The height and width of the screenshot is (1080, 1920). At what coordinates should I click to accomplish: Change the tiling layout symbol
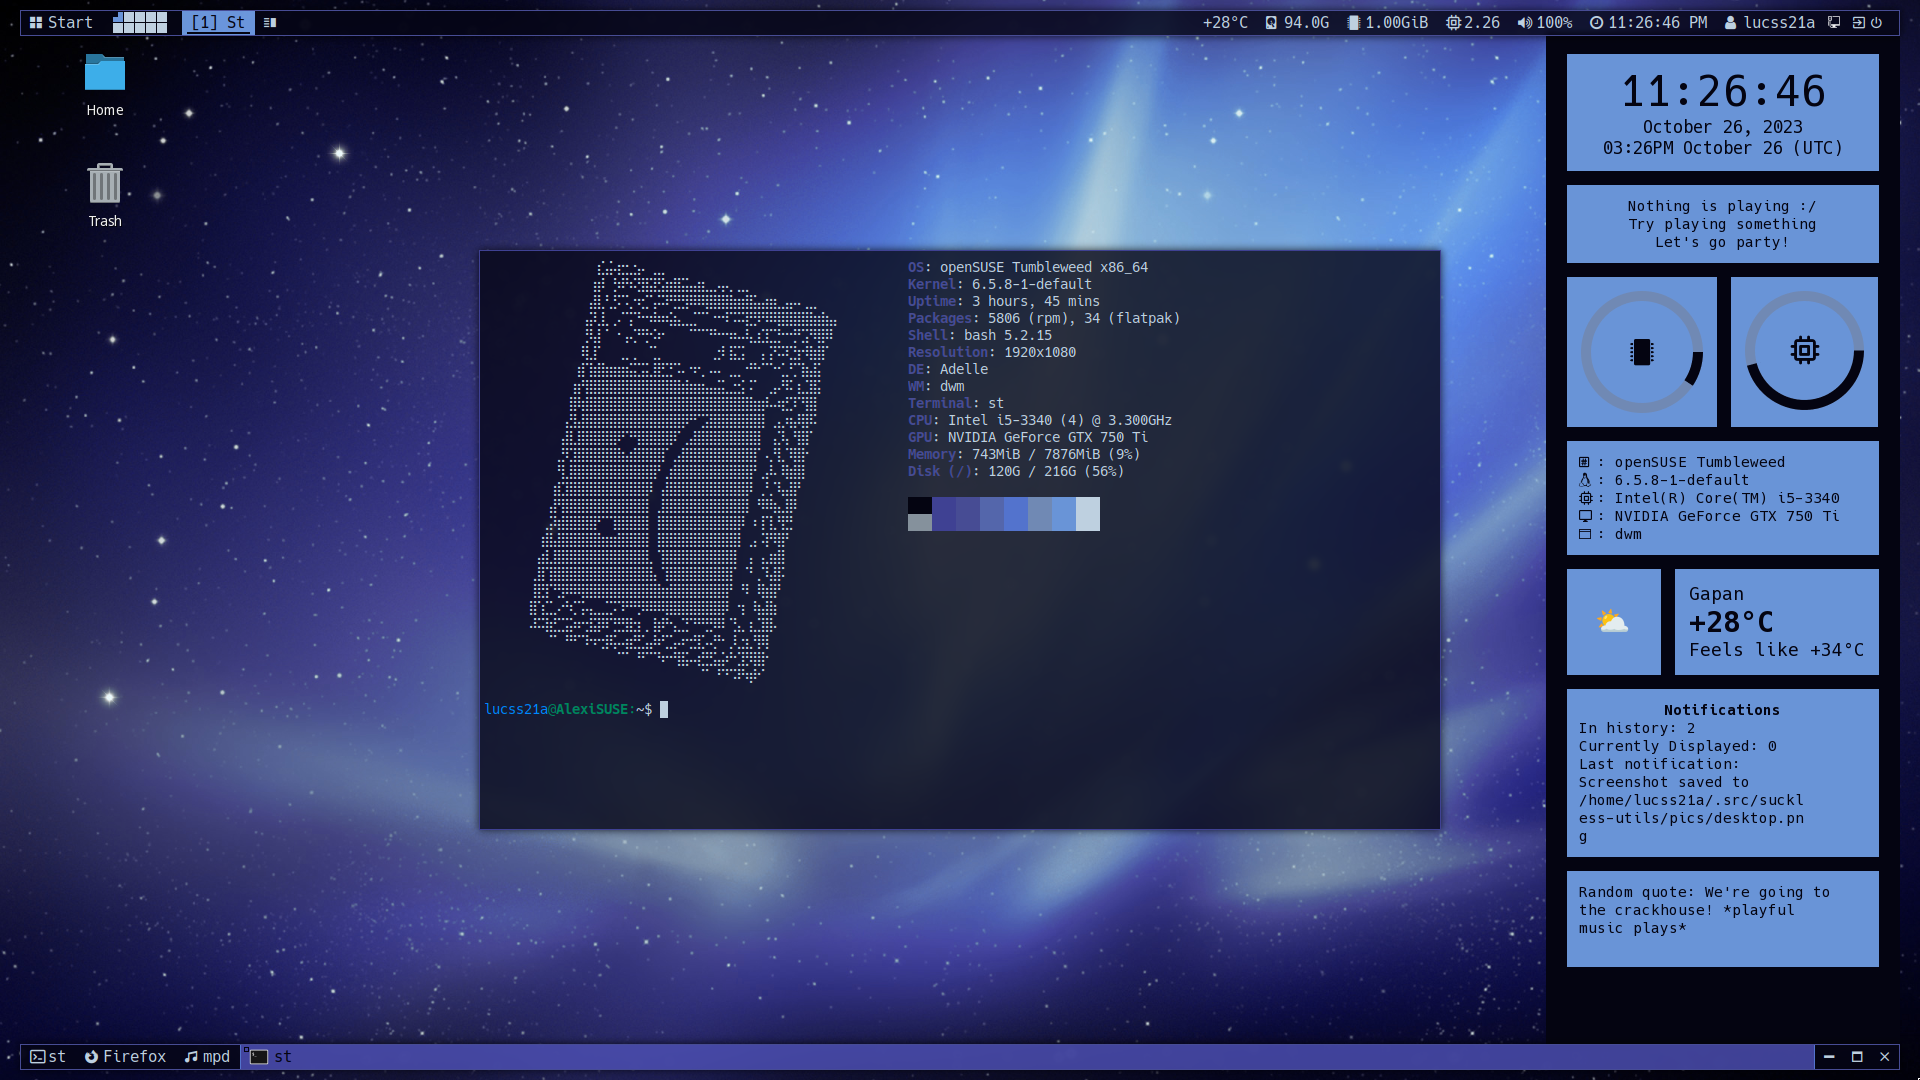point(270,22)
